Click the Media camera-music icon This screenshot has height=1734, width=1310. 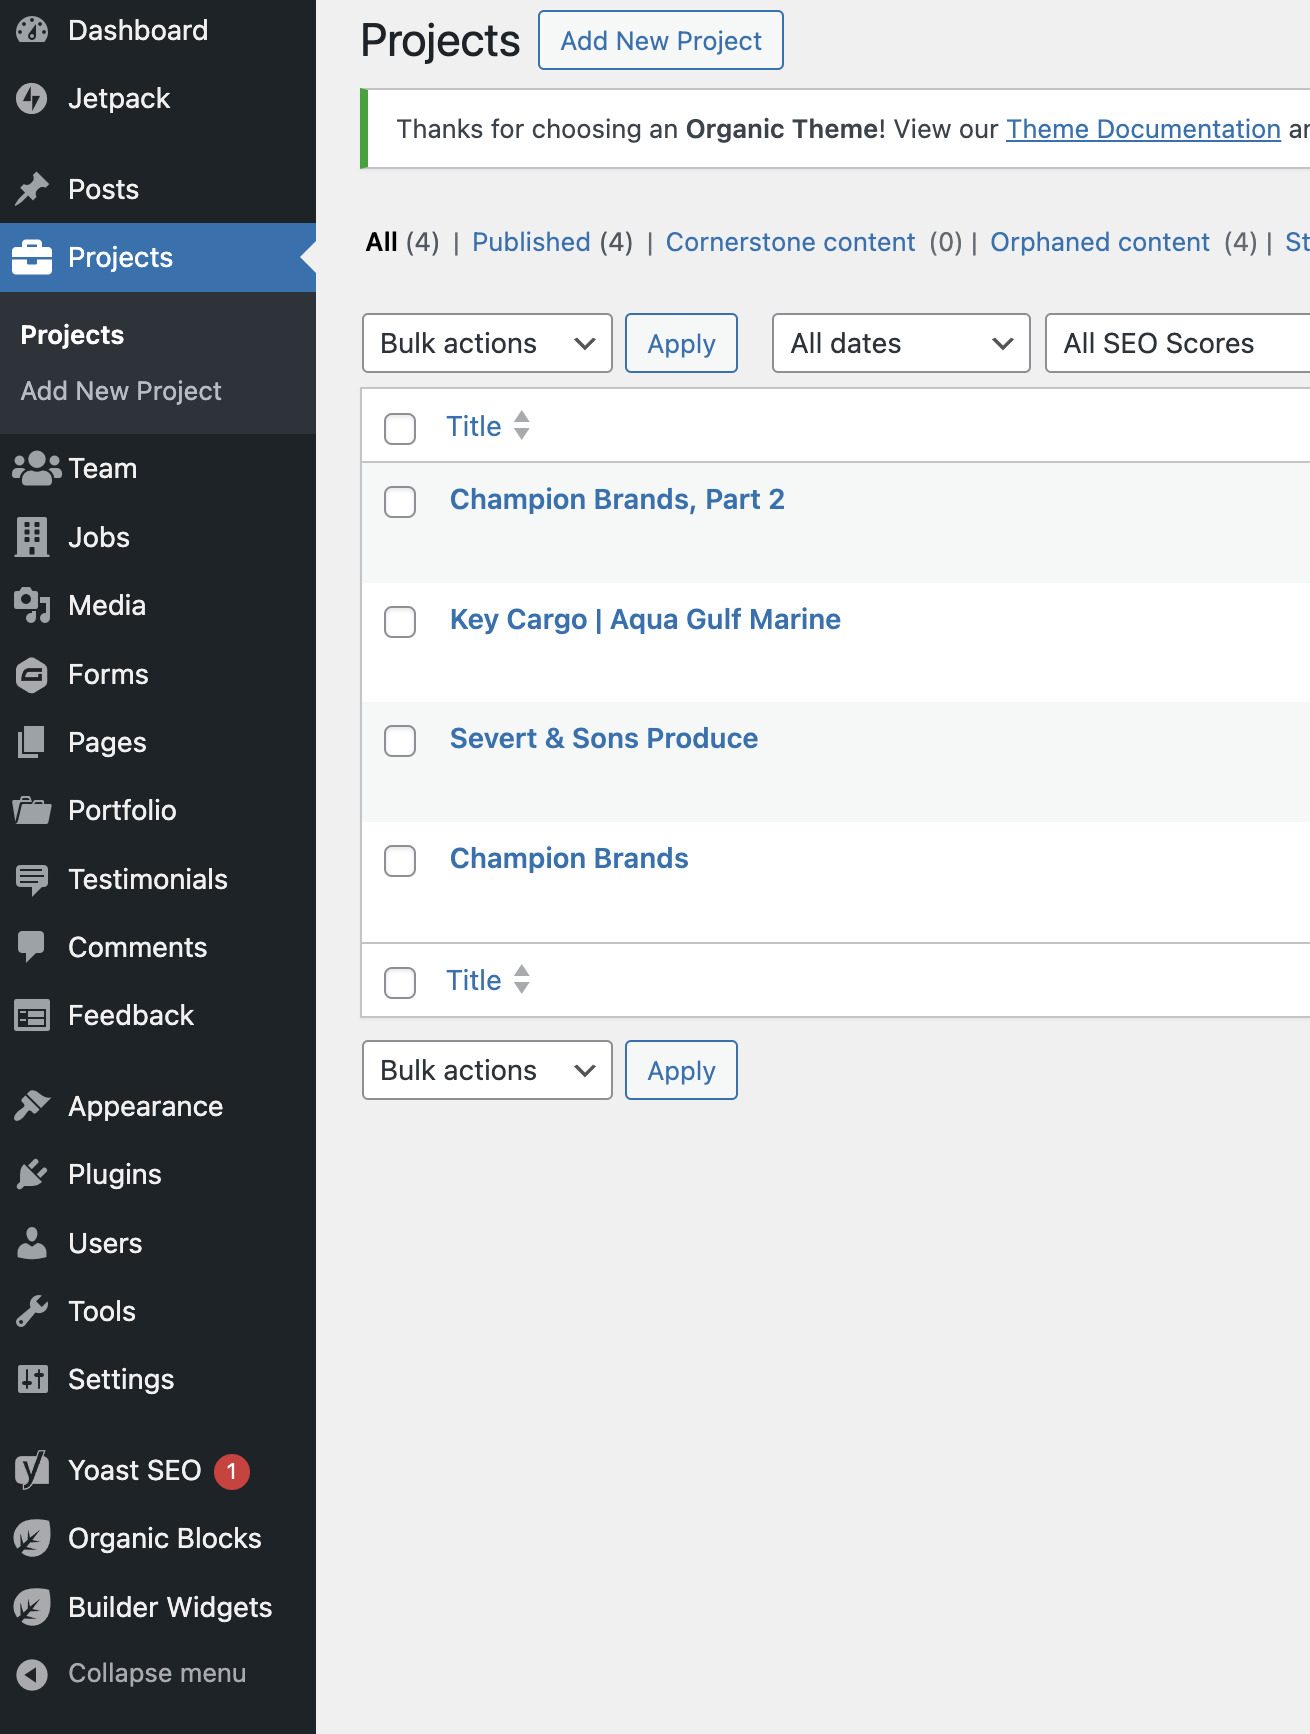(x=32, y=605)
